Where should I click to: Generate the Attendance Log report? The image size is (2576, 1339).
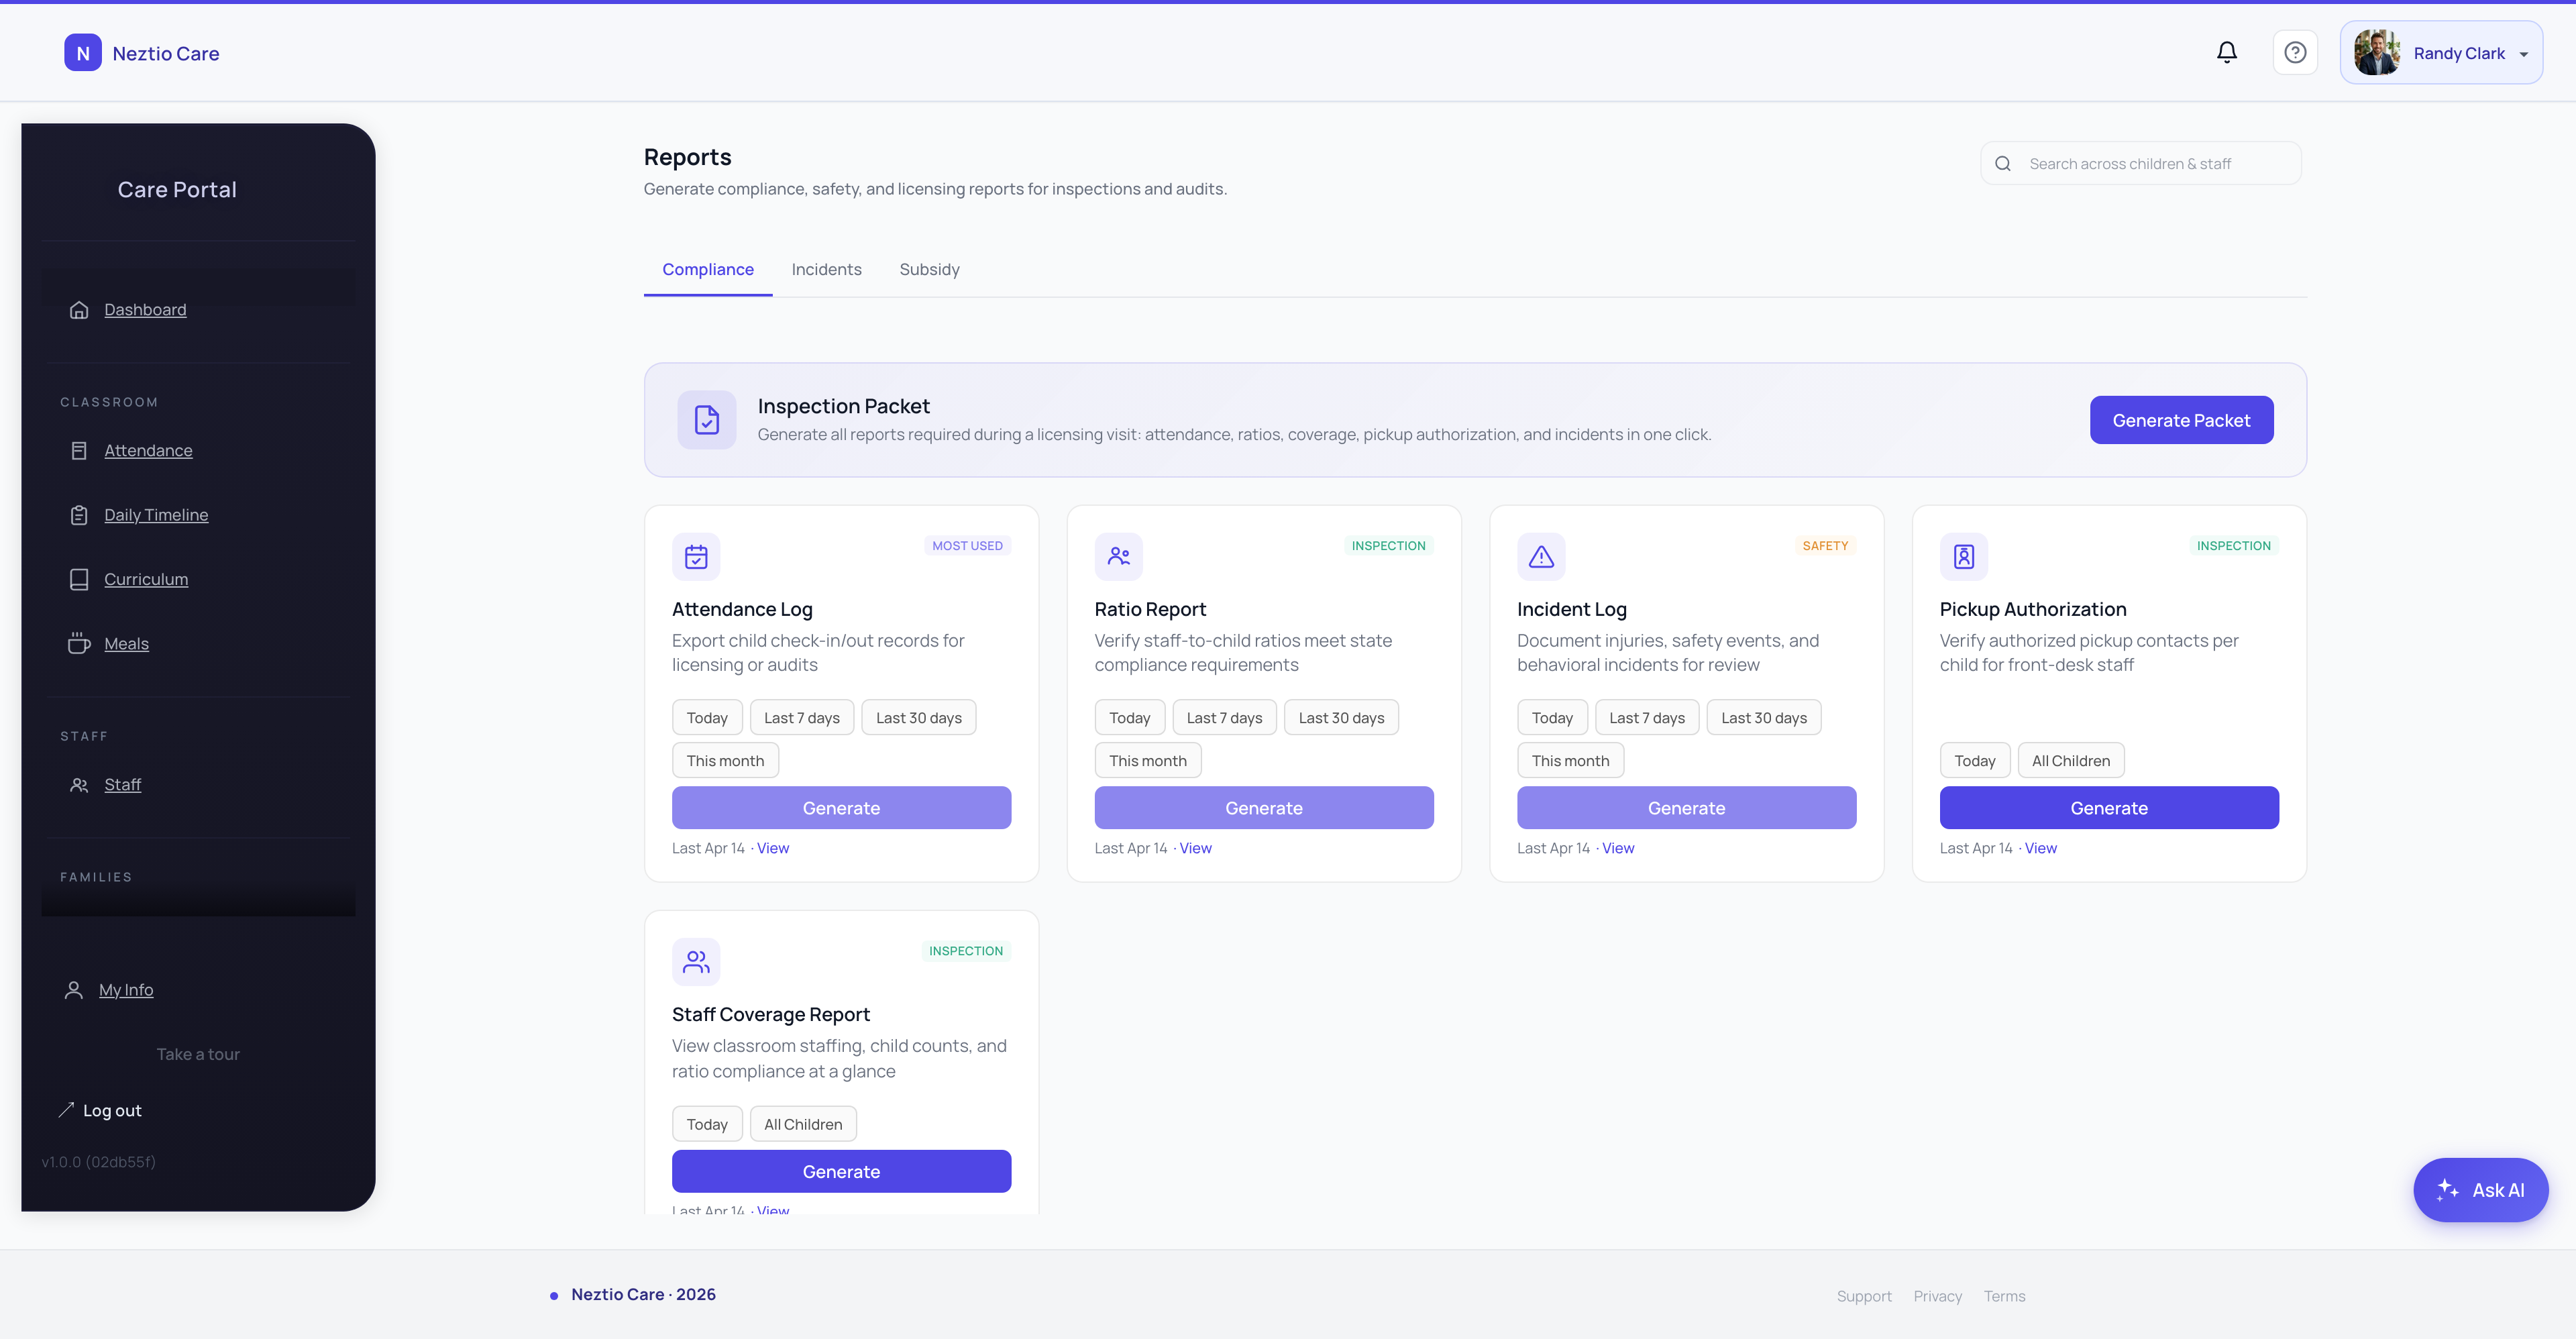click(841, 808)
